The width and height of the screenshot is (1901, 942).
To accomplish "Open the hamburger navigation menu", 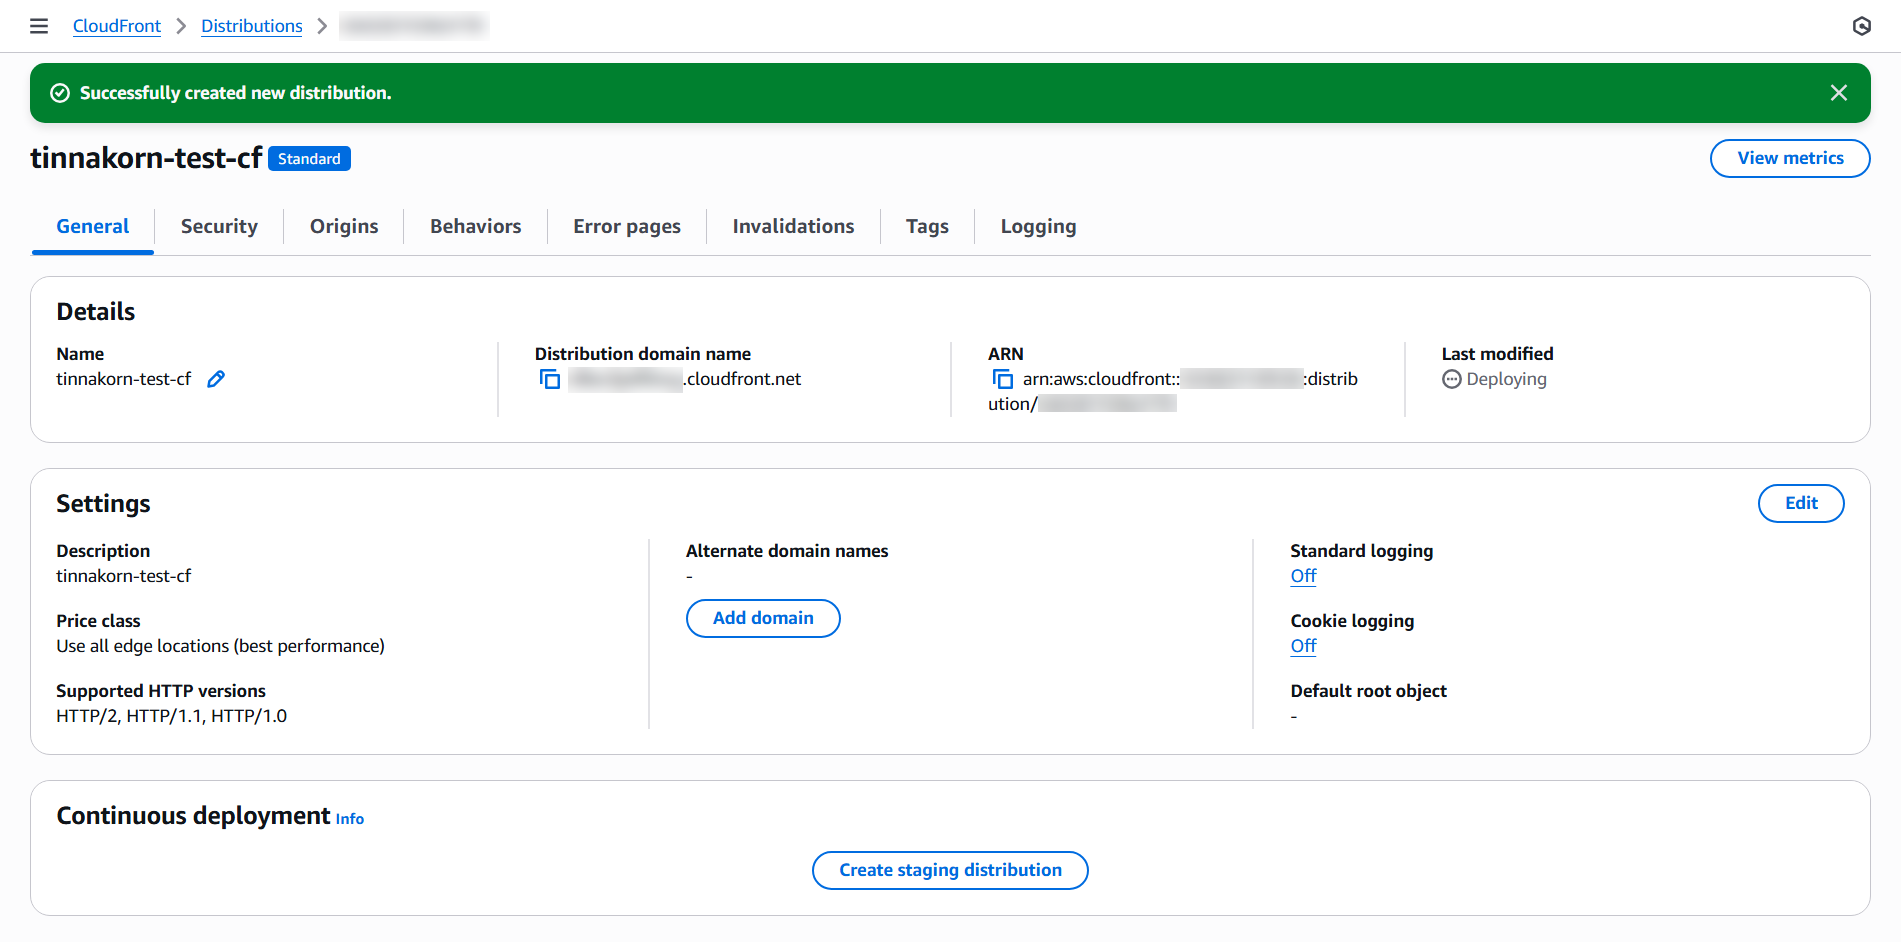I will point(39,26).
